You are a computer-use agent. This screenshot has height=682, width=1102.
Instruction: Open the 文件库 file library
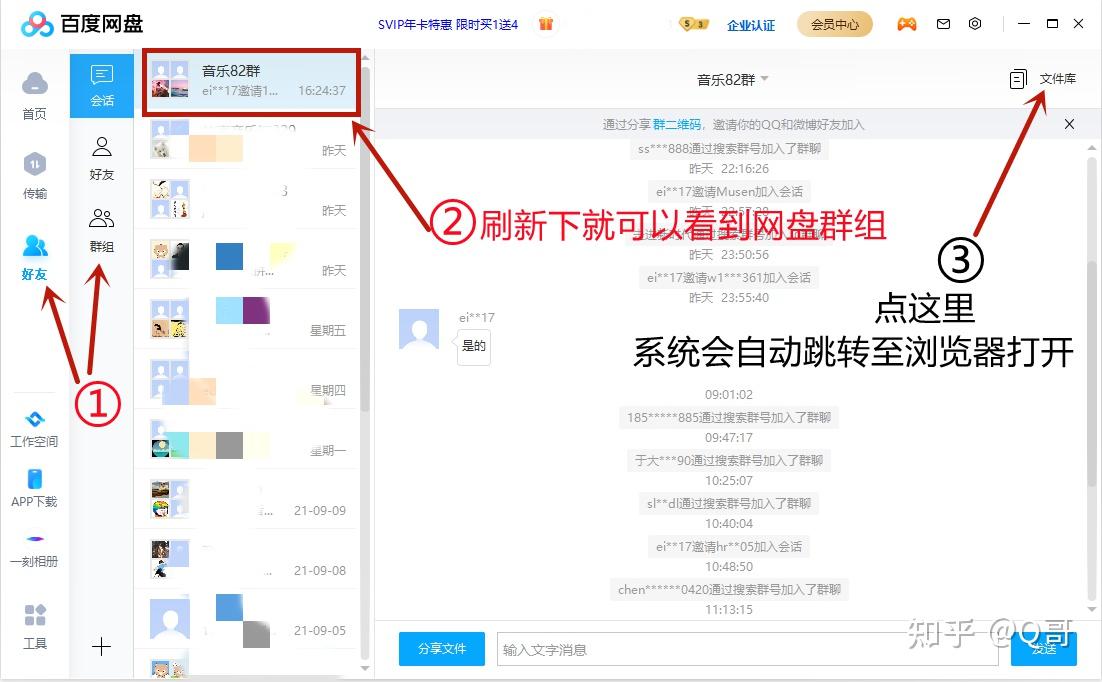[1058, 79]
